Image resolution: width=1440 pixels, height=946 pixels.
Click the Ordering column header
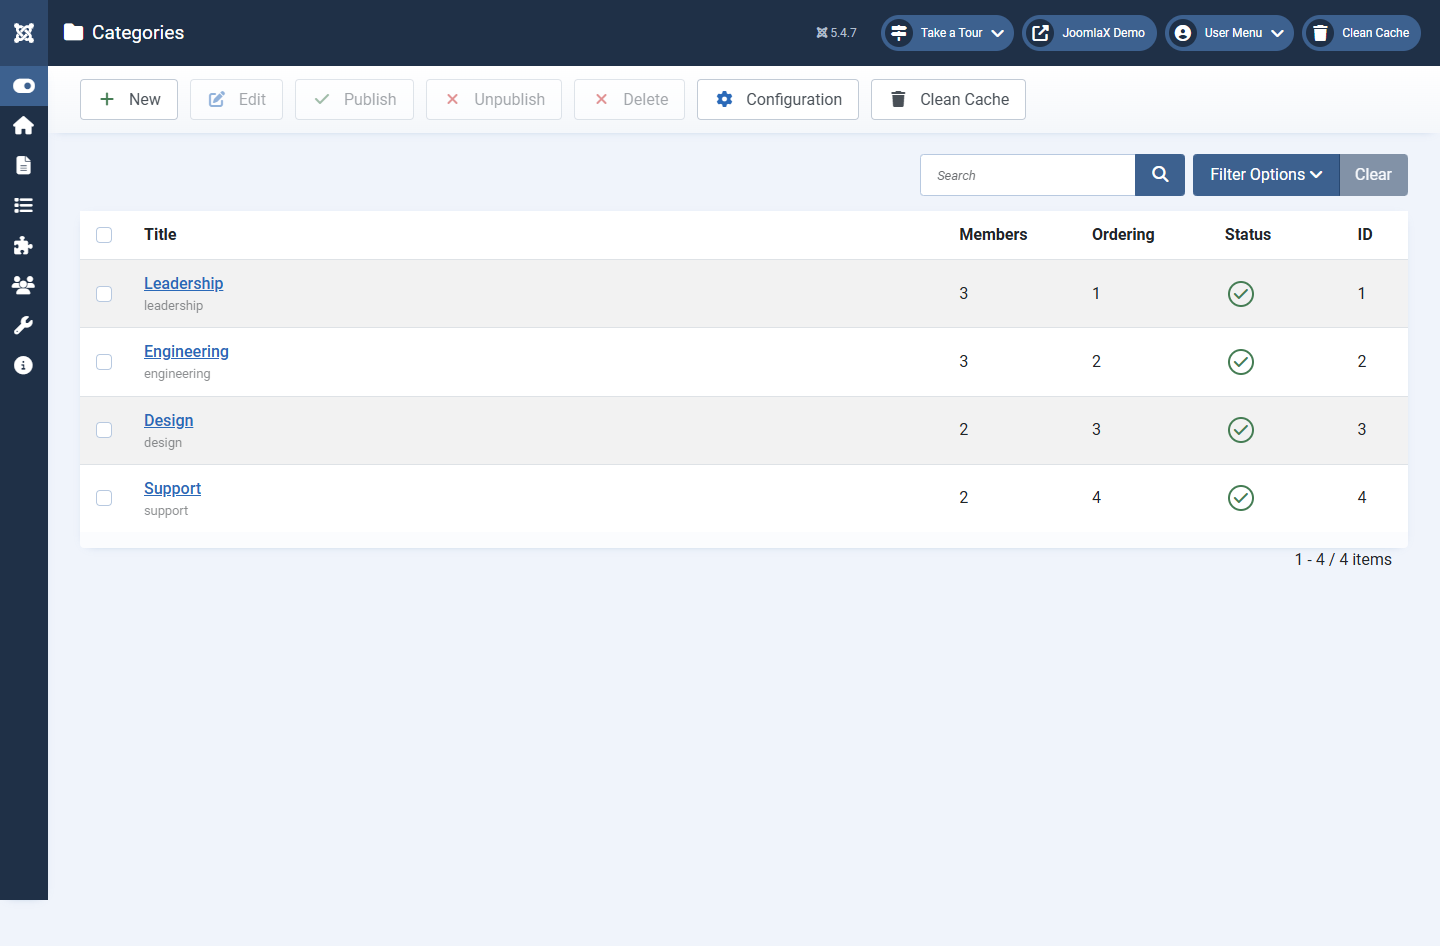[1123, 234]
